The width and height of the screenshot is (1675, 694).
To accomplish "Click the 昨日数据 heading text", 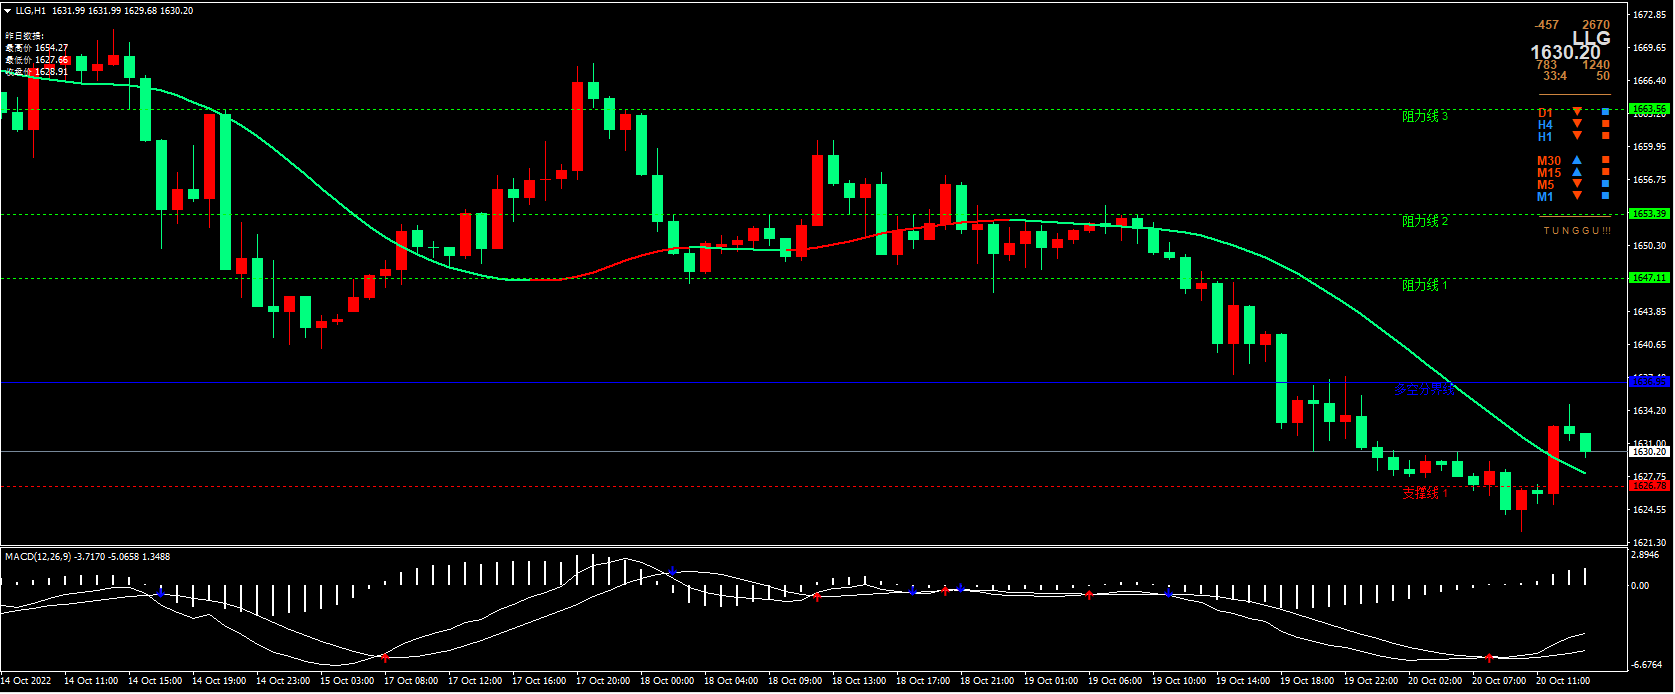I will [x=25, y=36].
